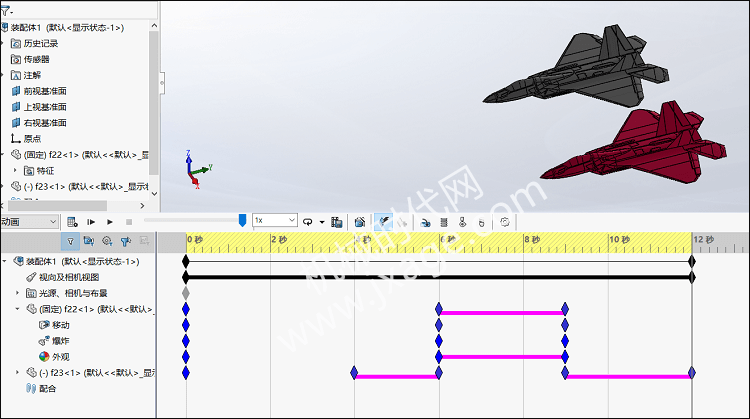The width and height of the screenshot is (750, 419).
Task: Open the Animation Wizard
Action: click(x=360, y=222)
